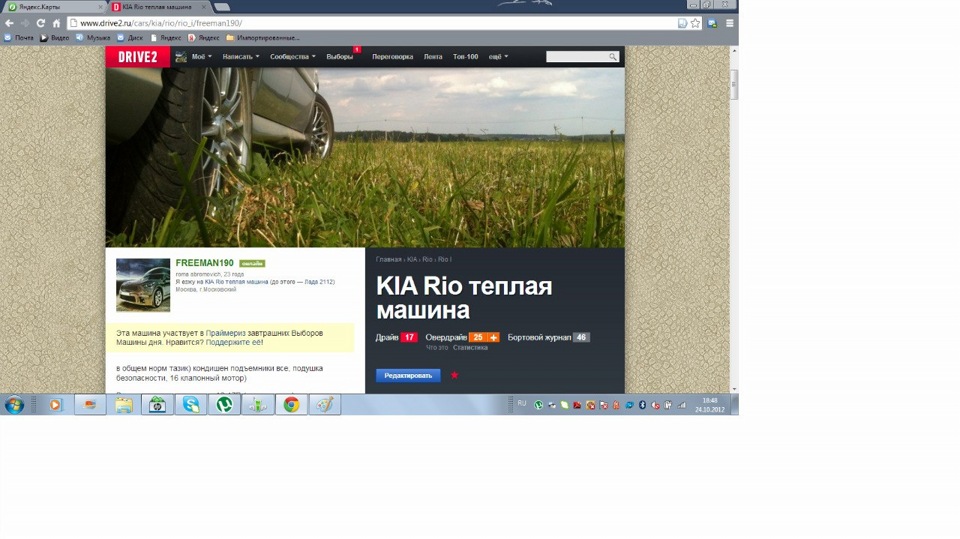
Task: Bookmark this page with the star icon
Action: tap(696, 23)
